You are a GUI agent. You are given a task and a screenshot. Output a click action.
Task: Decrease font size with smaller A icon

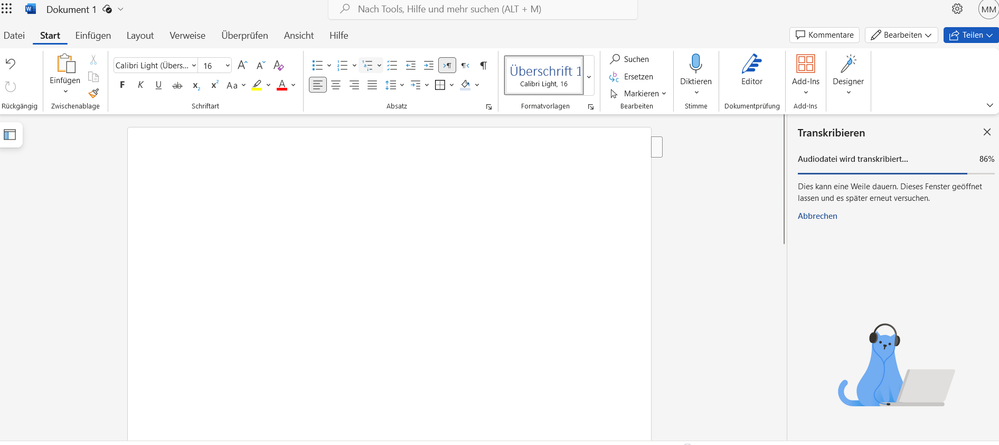[x=260, y=65]
